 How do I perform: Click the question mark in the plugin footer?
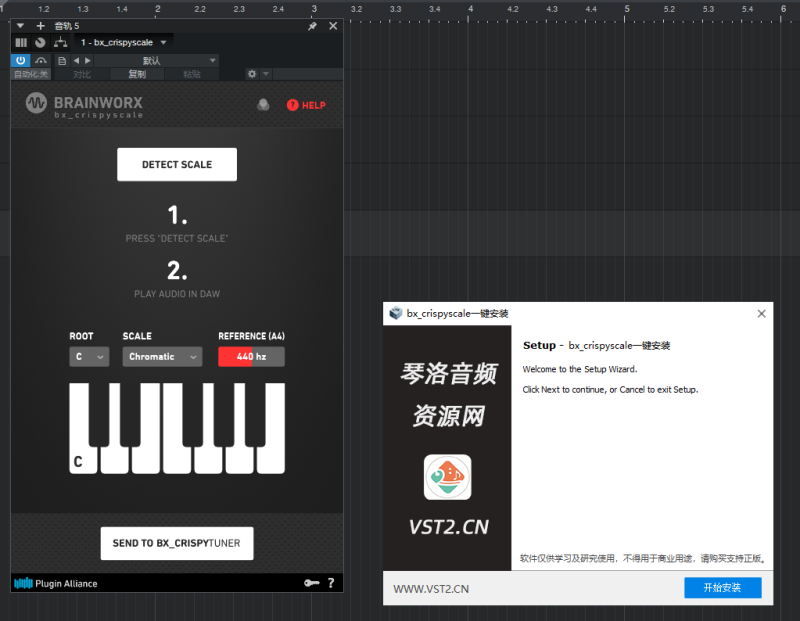tap(331, 582)
